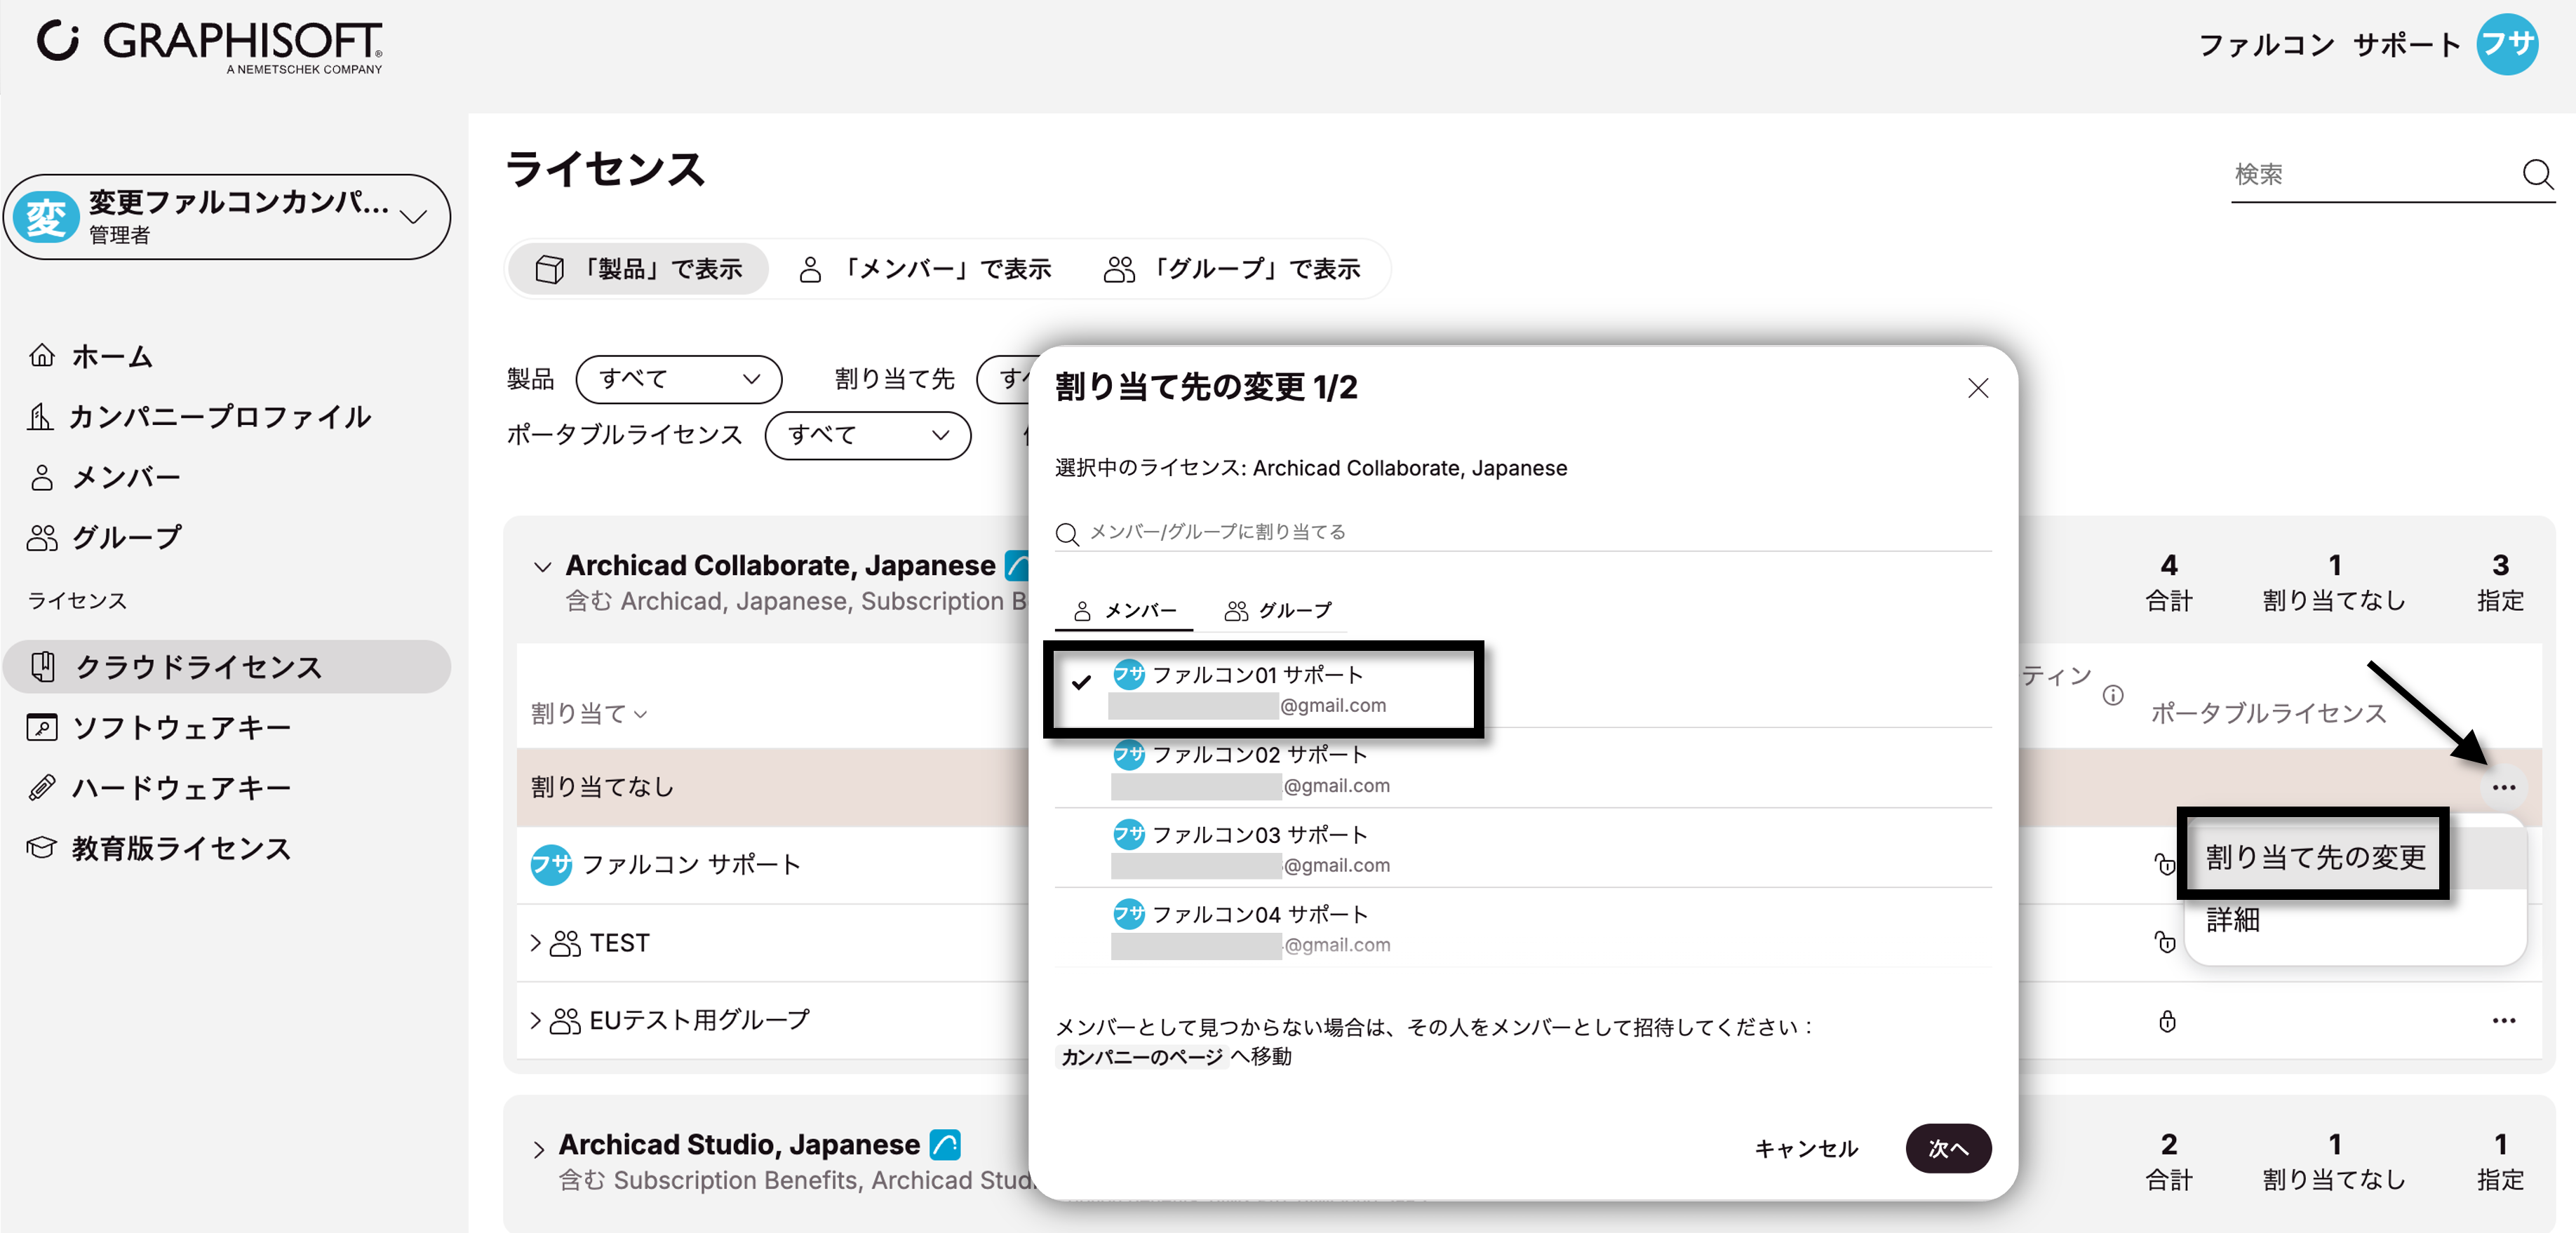Switch to グループ tab in dialog
This screenshot has height=1233, width=2576.
tap(1278, 610)
